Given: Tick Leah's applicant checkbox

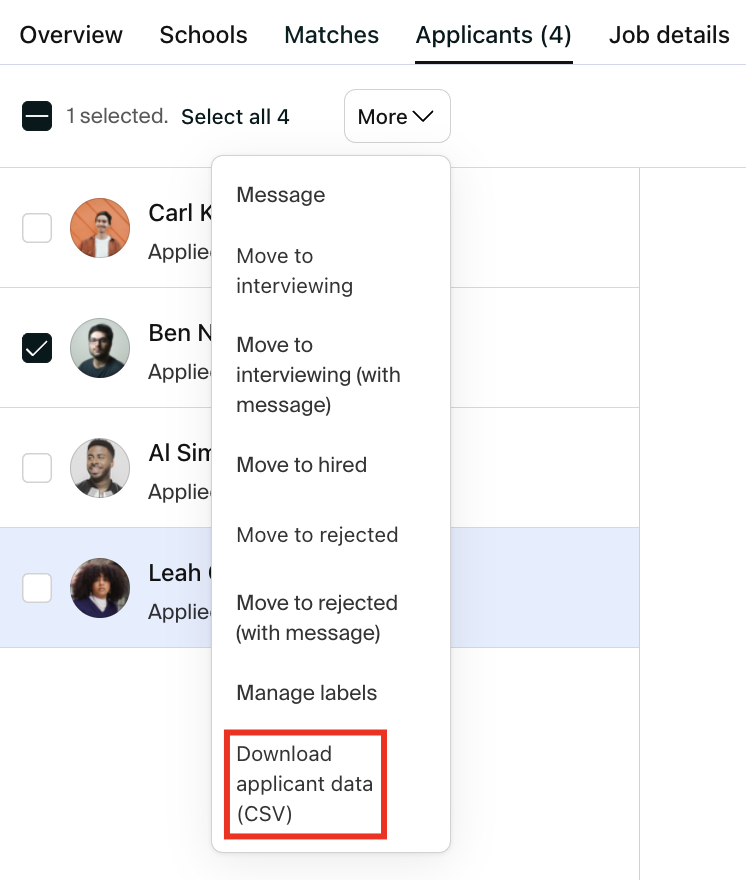Looking at the screenshot, I should tap(37, 588).
